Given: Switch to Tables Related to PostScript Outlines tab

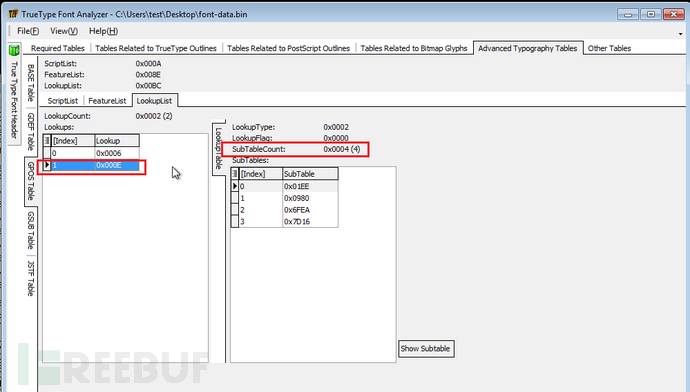Looking at the screenshot, I should (289, 48).
